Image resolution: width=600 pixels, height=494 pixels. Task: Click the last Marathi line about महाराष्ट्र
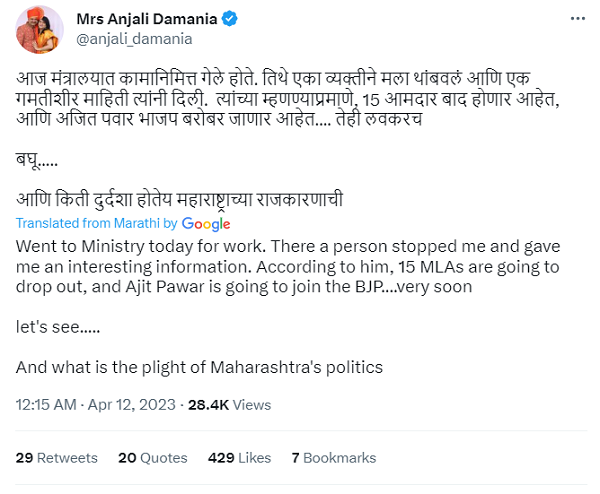click(180, 199)
